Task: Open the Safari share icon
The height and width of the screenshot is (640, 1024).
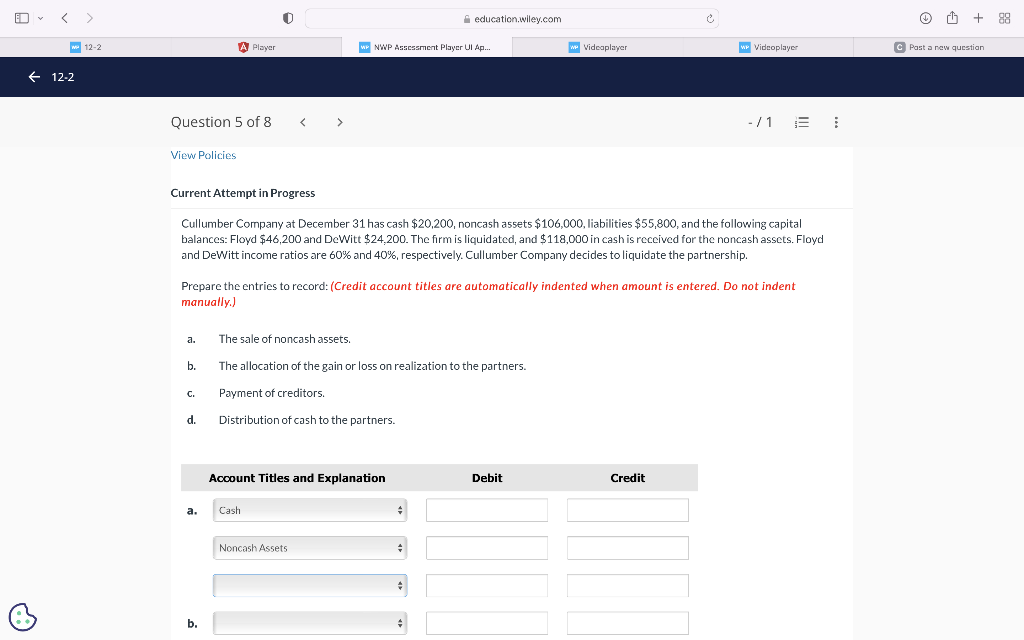Action: [x=952, y=17]
